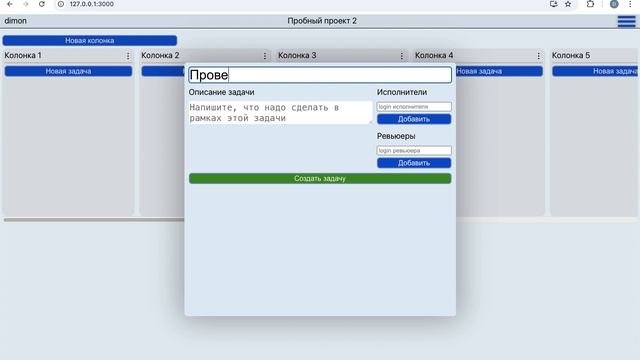640x360 pixels.
Task: Click the horizontal scrollbar under columns
Action: click(94, 220)
